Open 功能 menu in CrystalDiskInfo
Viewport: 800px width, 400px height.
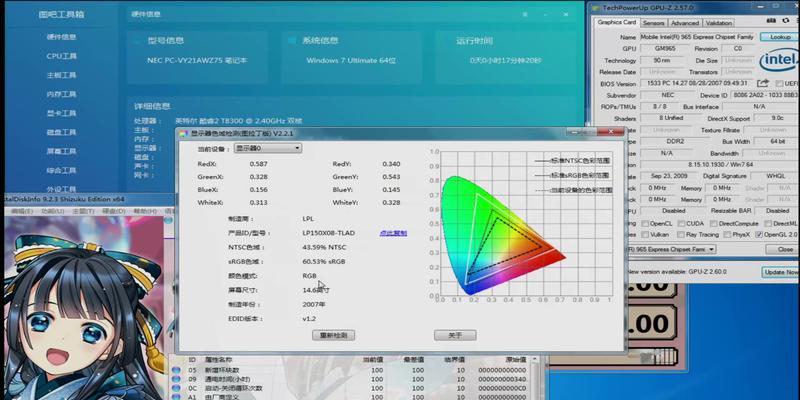[x=53, y=211]
